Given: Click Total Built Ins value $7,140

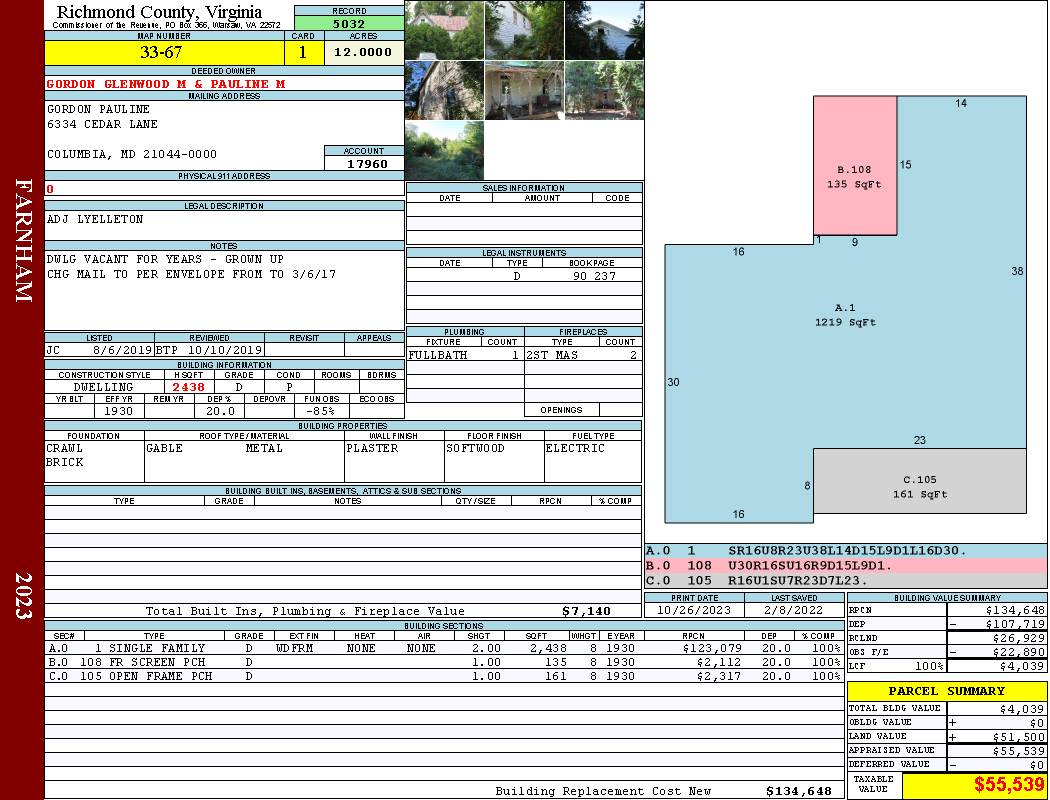Looking at the screenshot, I should (x=587, y=611).
